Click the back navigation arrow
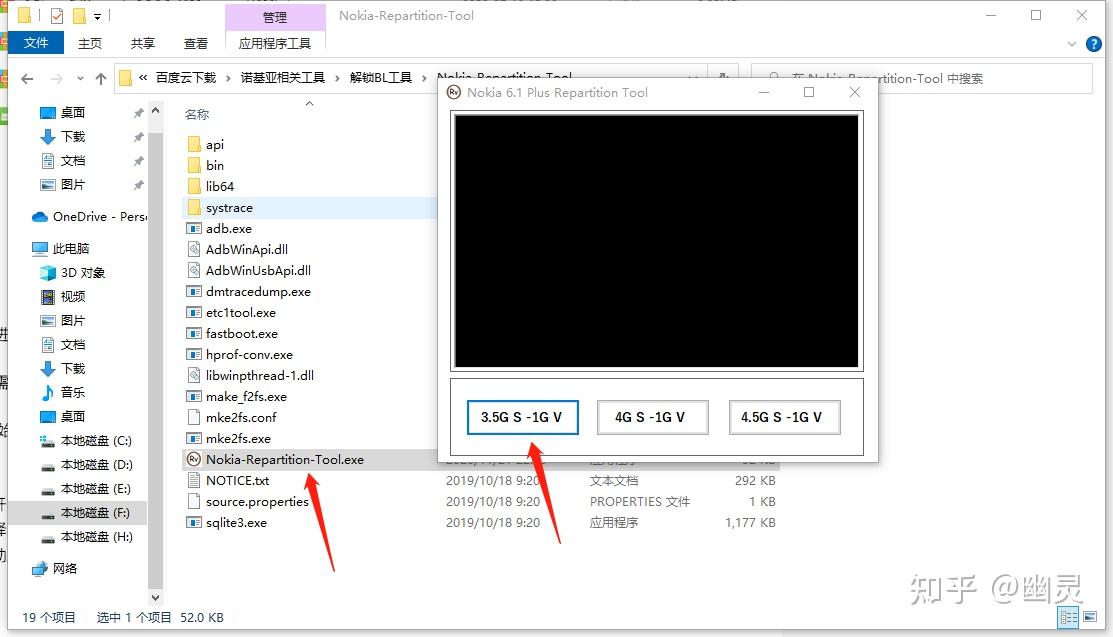 coord(27,79)
